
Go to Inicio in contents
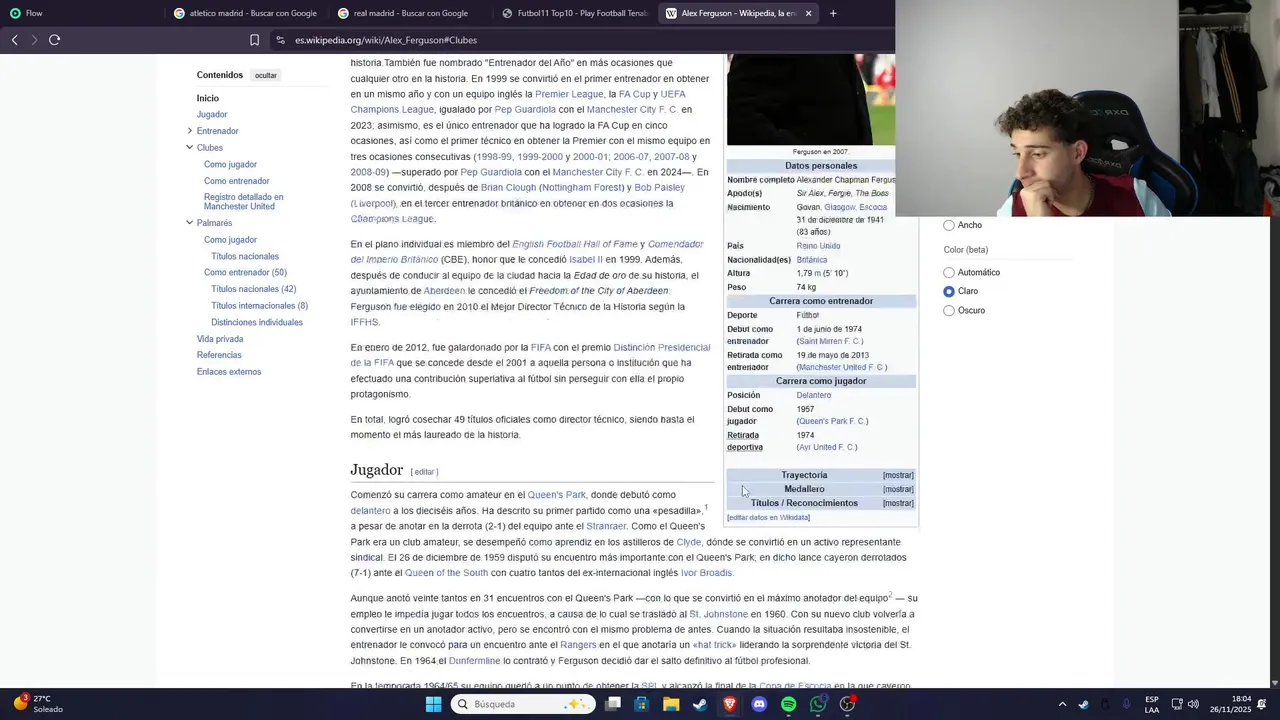pyautogui.click(x=207, y=98)
